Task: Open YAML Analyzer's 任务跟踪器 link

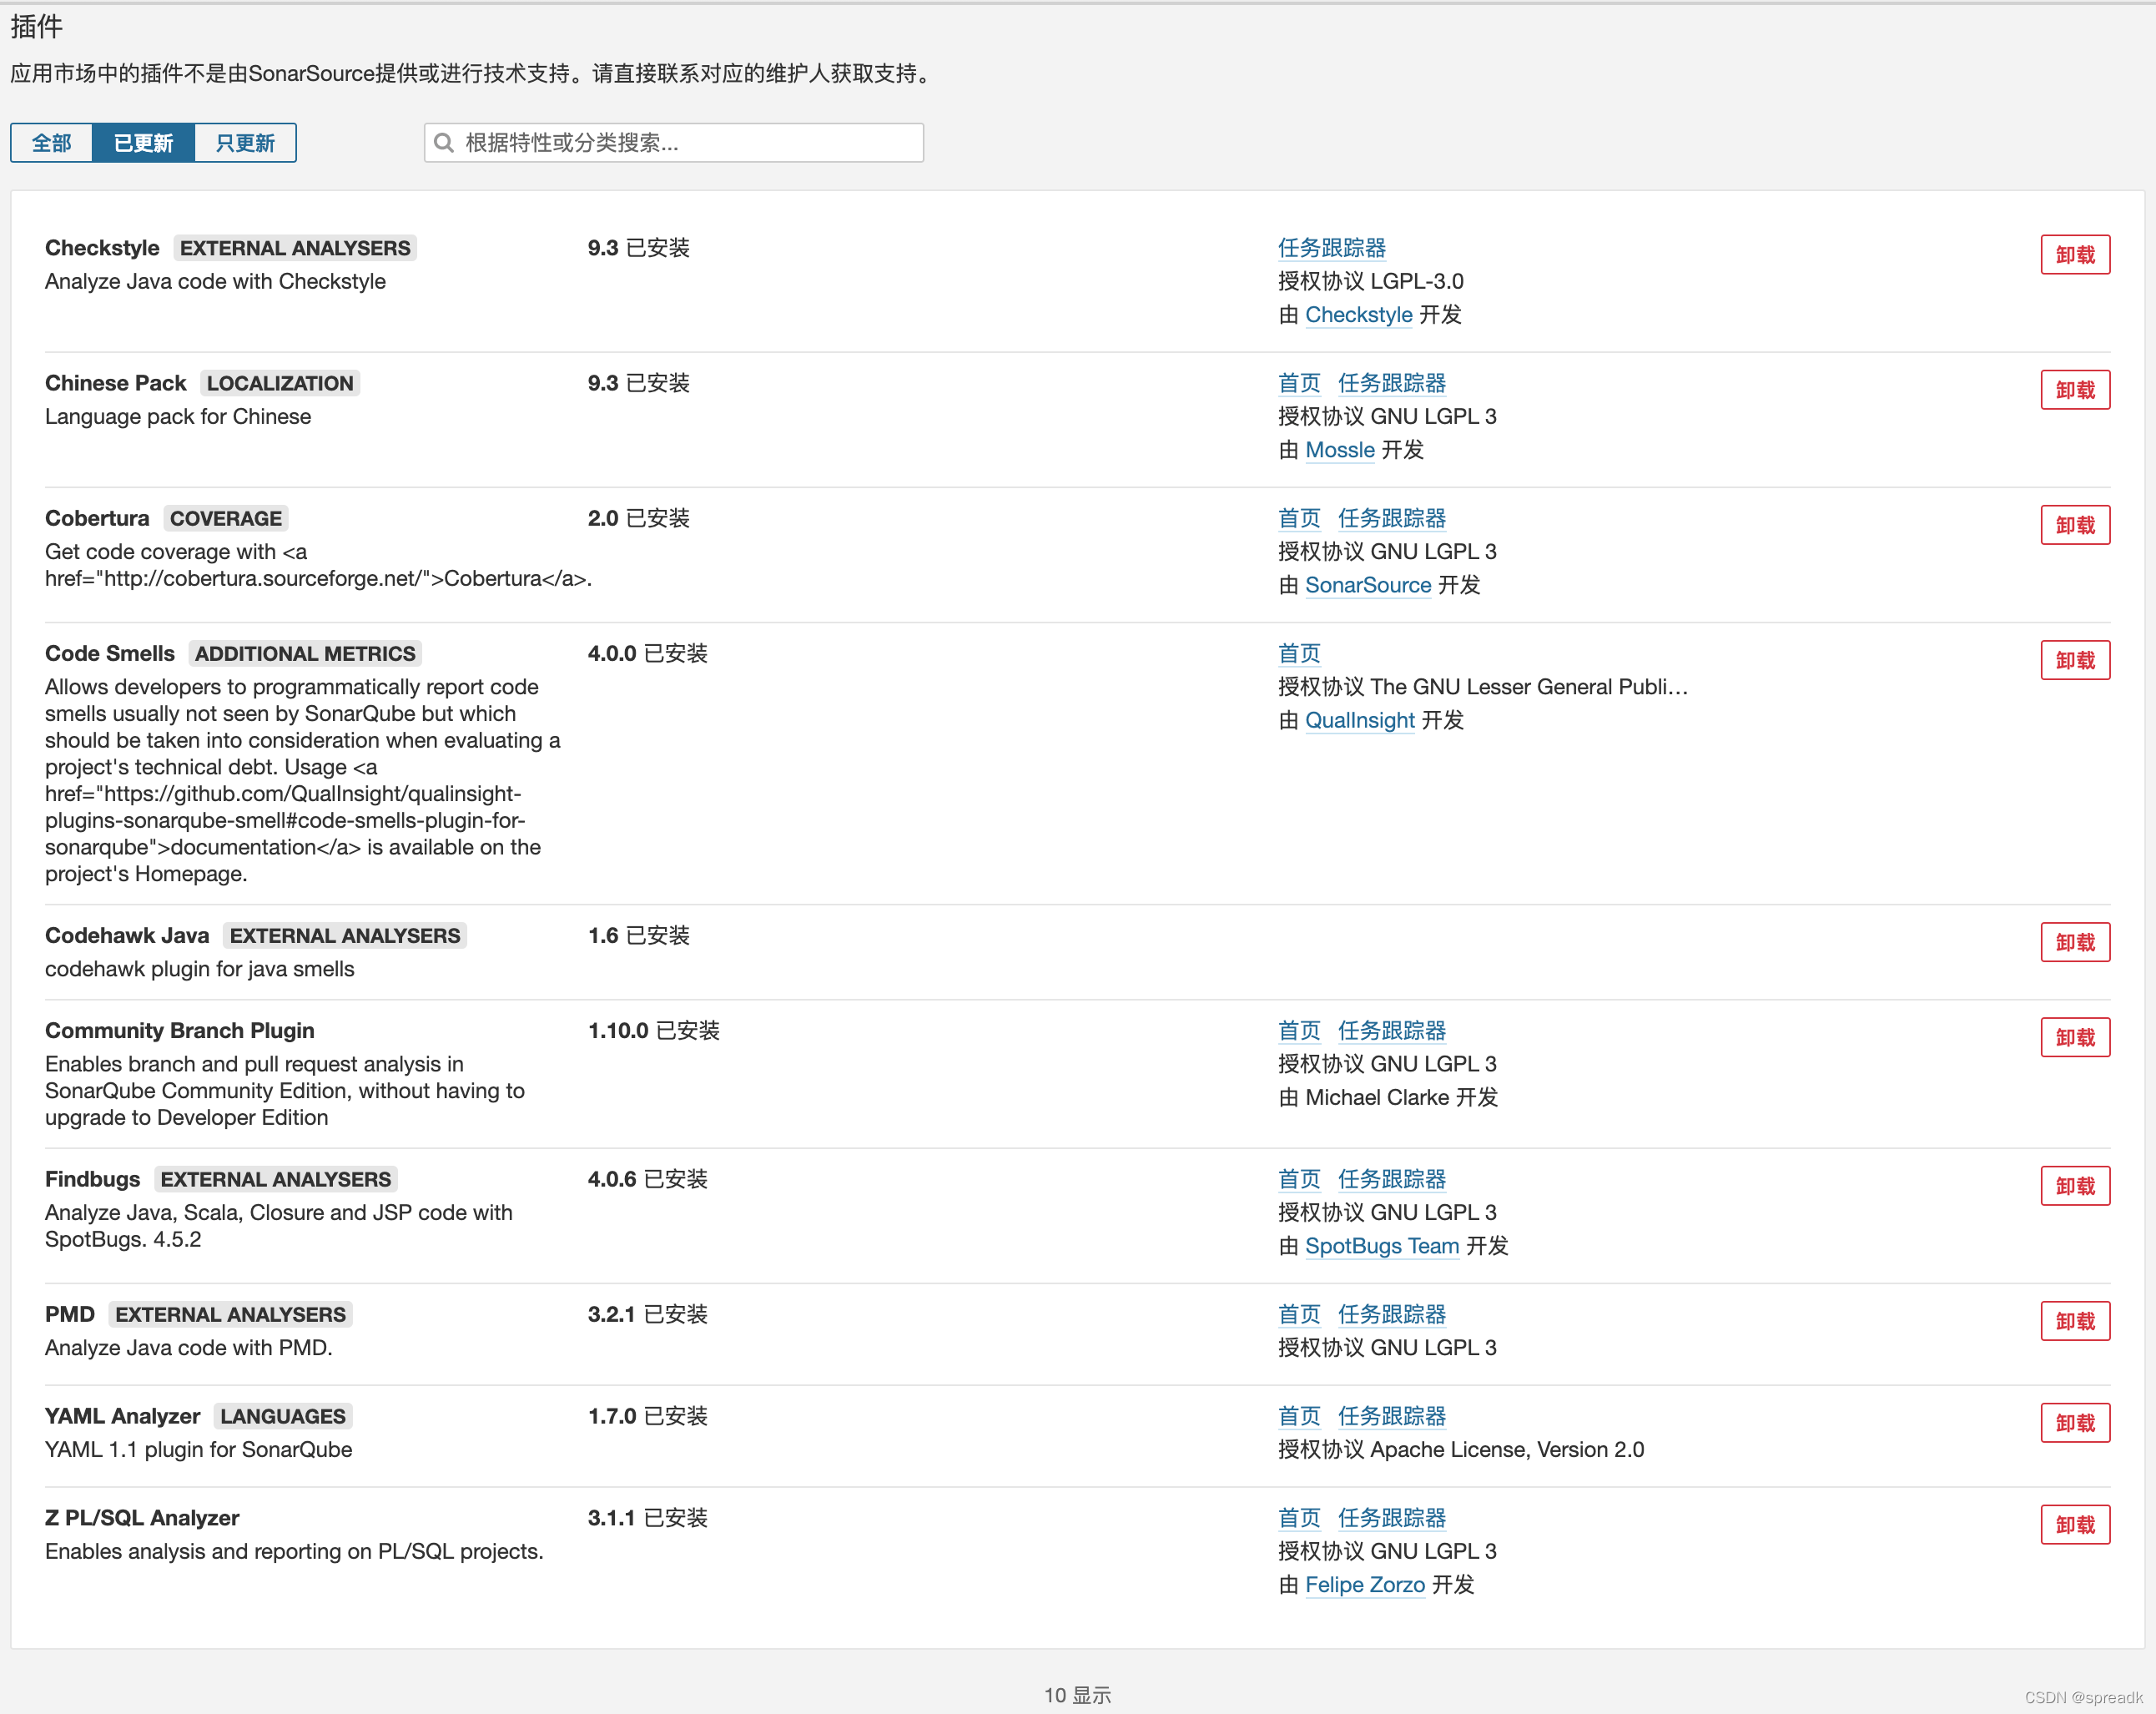Action: [1391, 1416]
